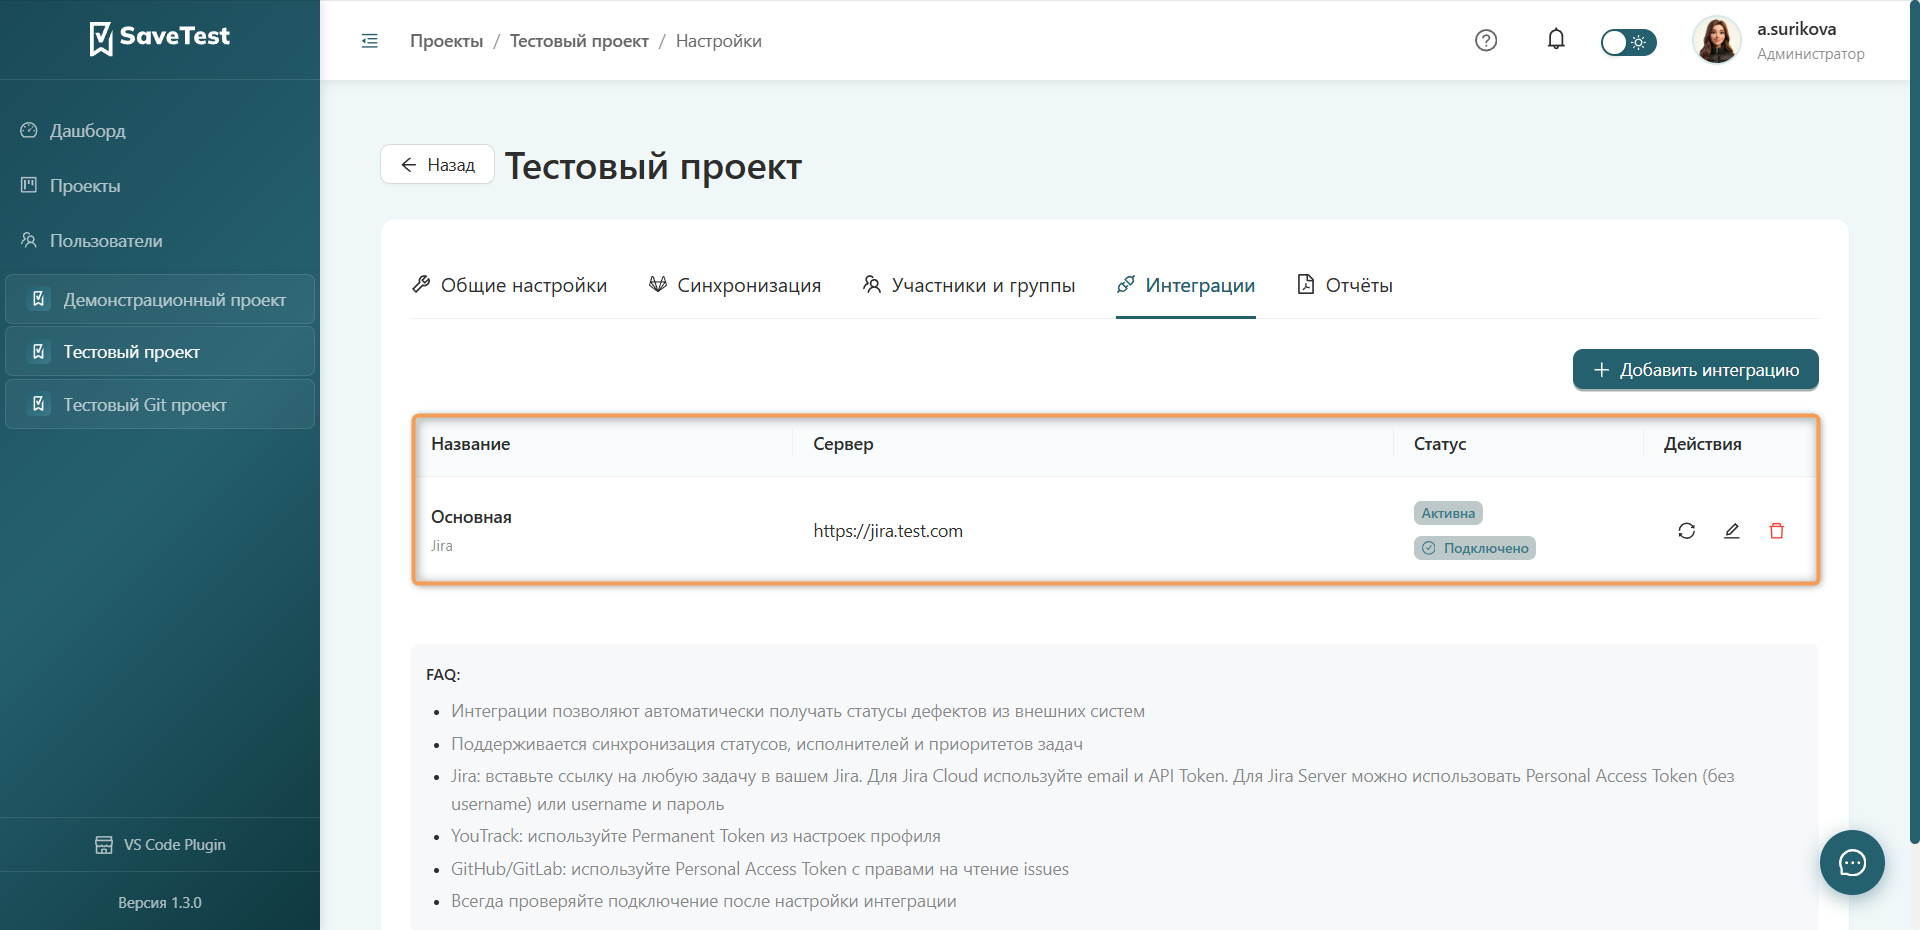
Task: Open Тестовый Git проект in sidebar
Action: coord(160,404)
